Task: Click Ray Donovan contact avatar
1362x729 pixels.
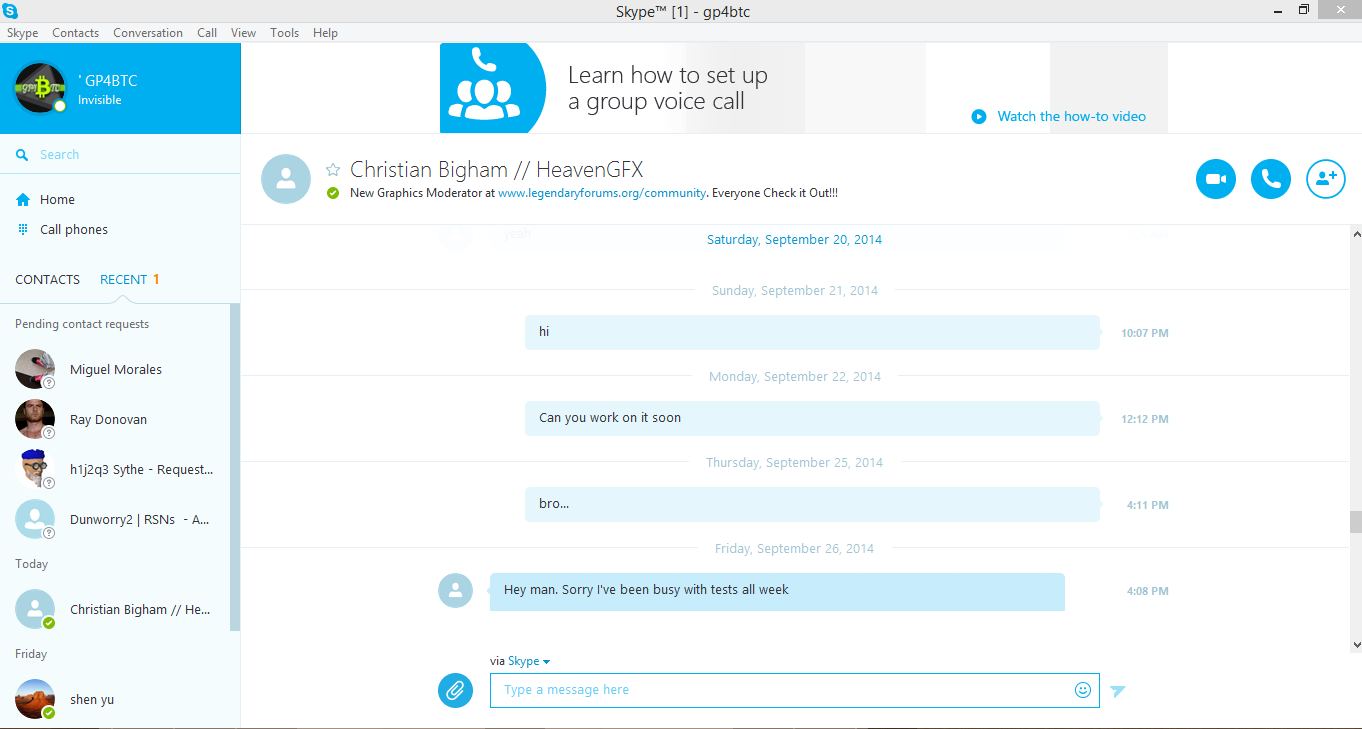Action: click(x=35, y=419)
